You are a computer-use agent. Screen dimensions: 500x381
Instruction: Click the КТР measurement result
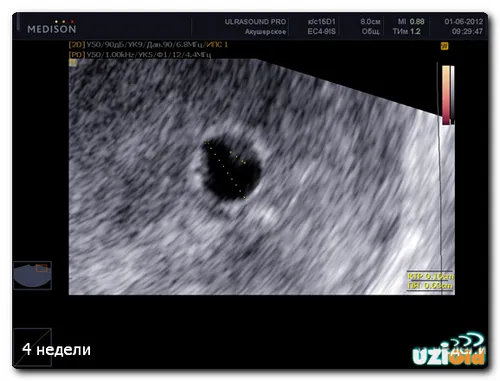click(x=430, y=277)
